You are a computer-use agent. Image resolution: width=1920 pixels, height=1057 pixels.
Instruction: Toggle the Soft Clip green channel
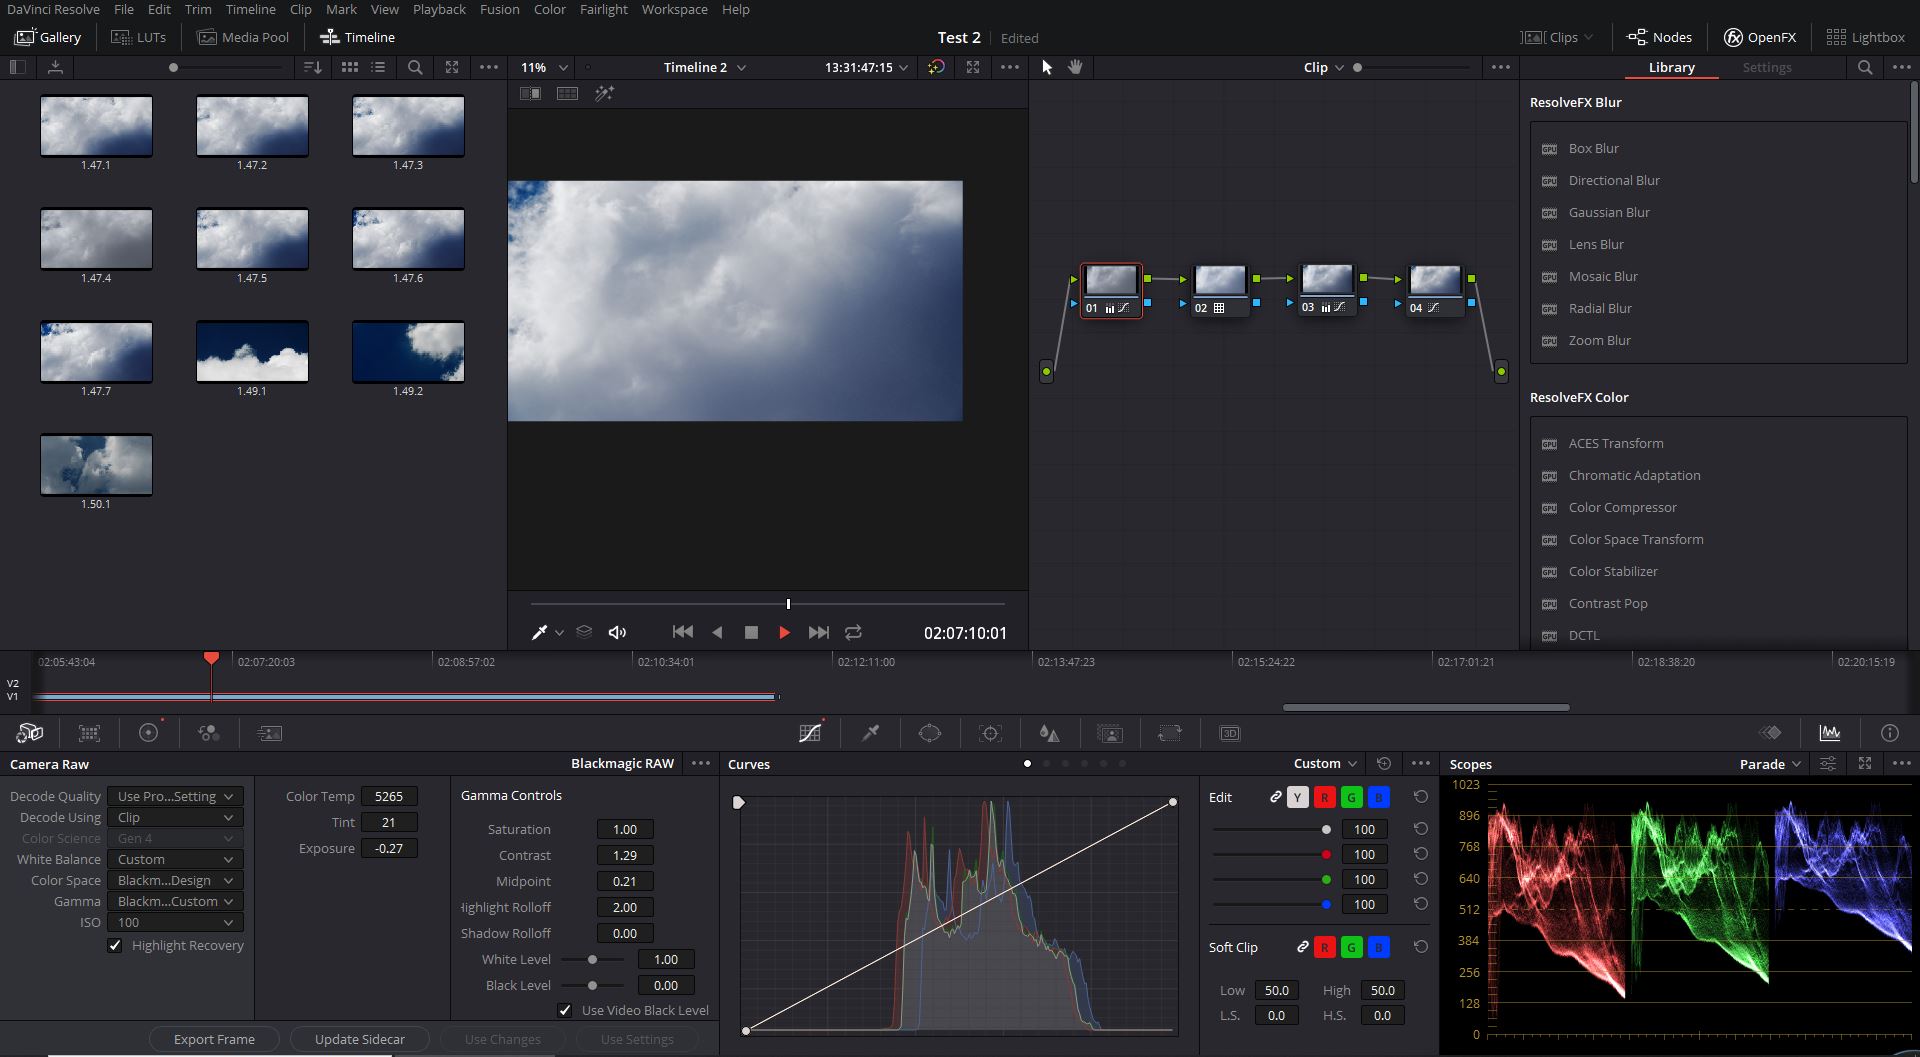(1351, 947)
